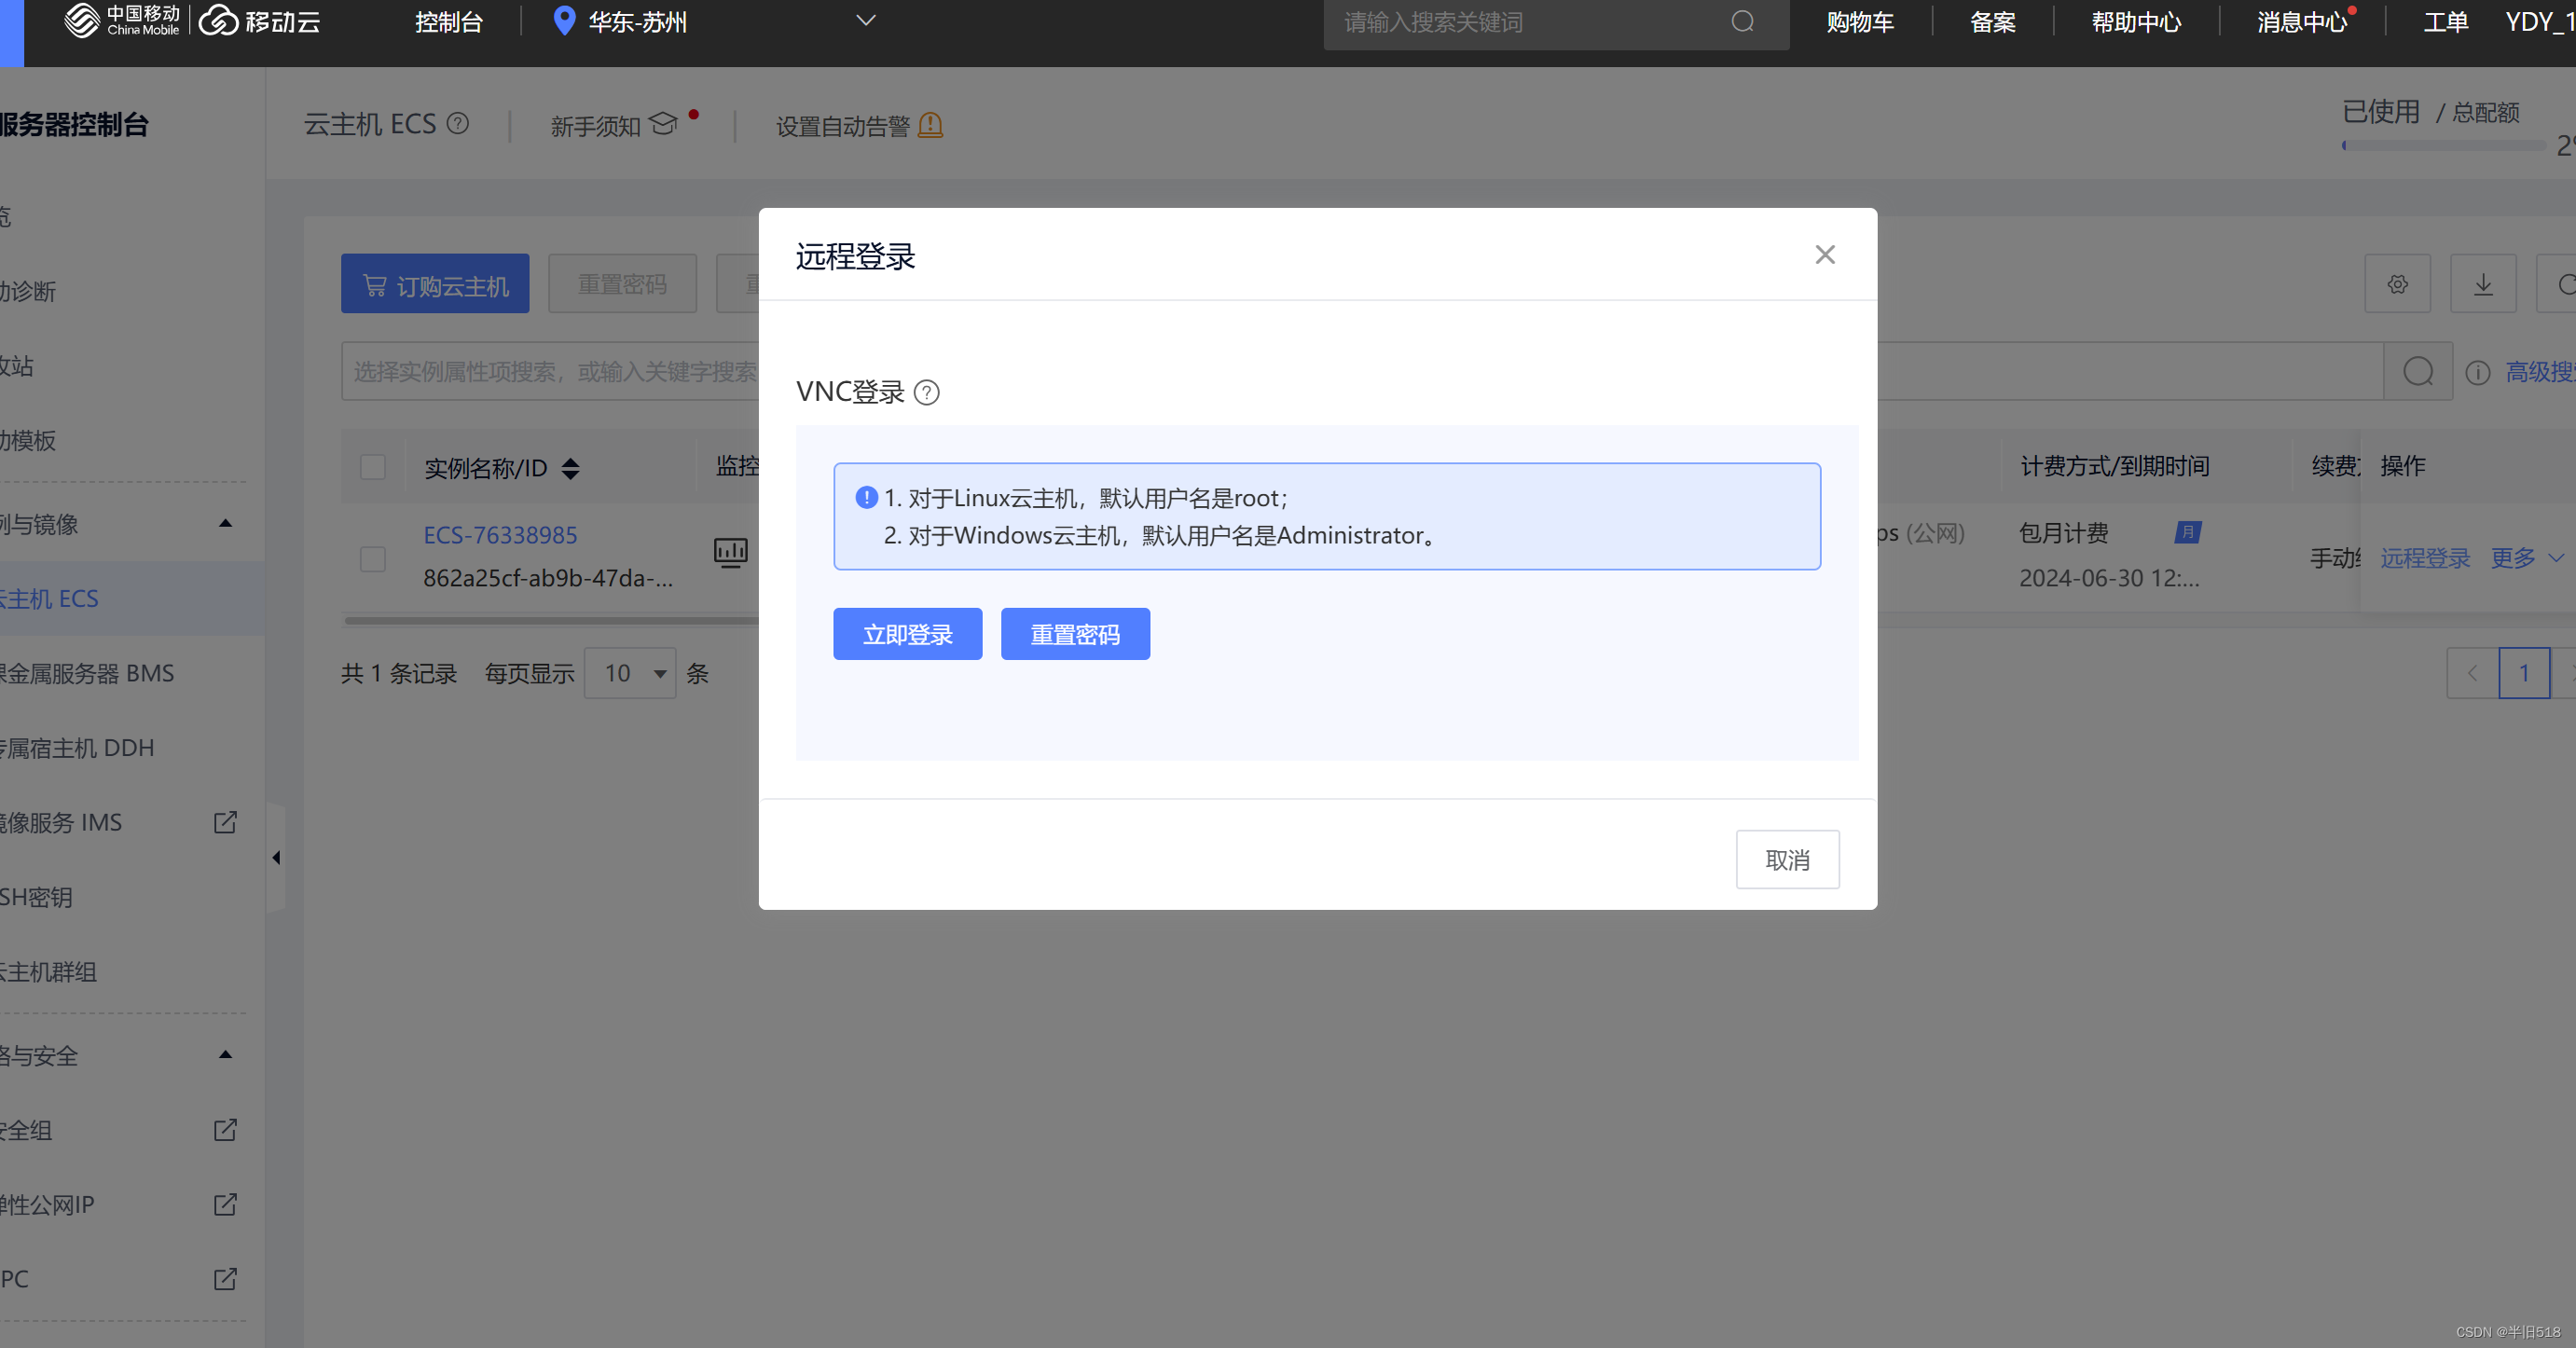2576x1348 pixels.
Task: Click the 重置密码 button in dialog
Action: tap(1075, 634)
